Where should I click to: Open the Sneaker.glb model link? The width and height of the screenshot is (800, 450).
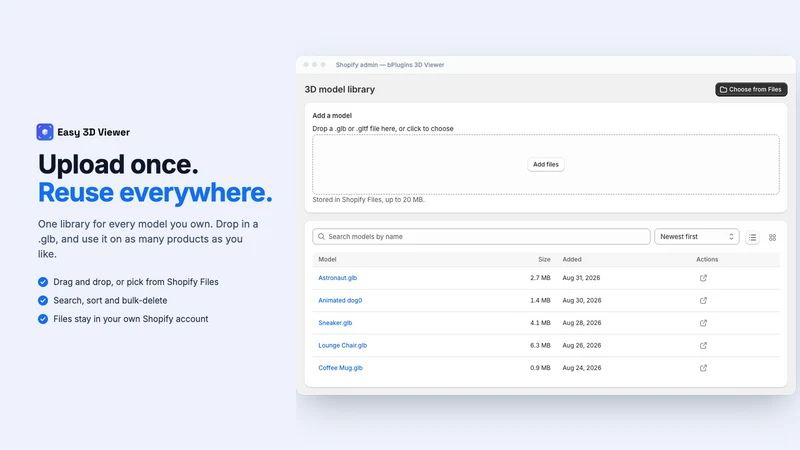tap(335, 323)
